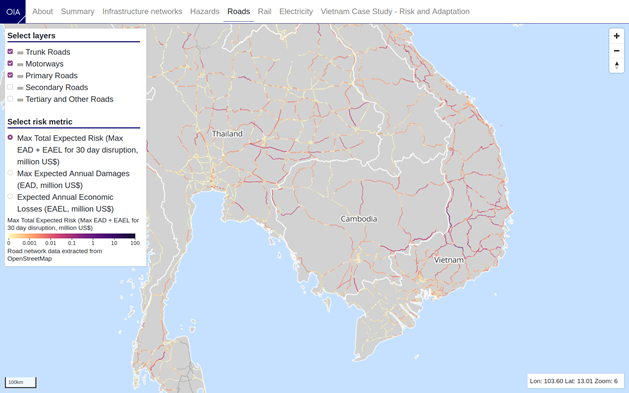Viewport: 629px width, 393px height.
Task: Click the Motorways legend line icon
Action: (x=20, y=65)
